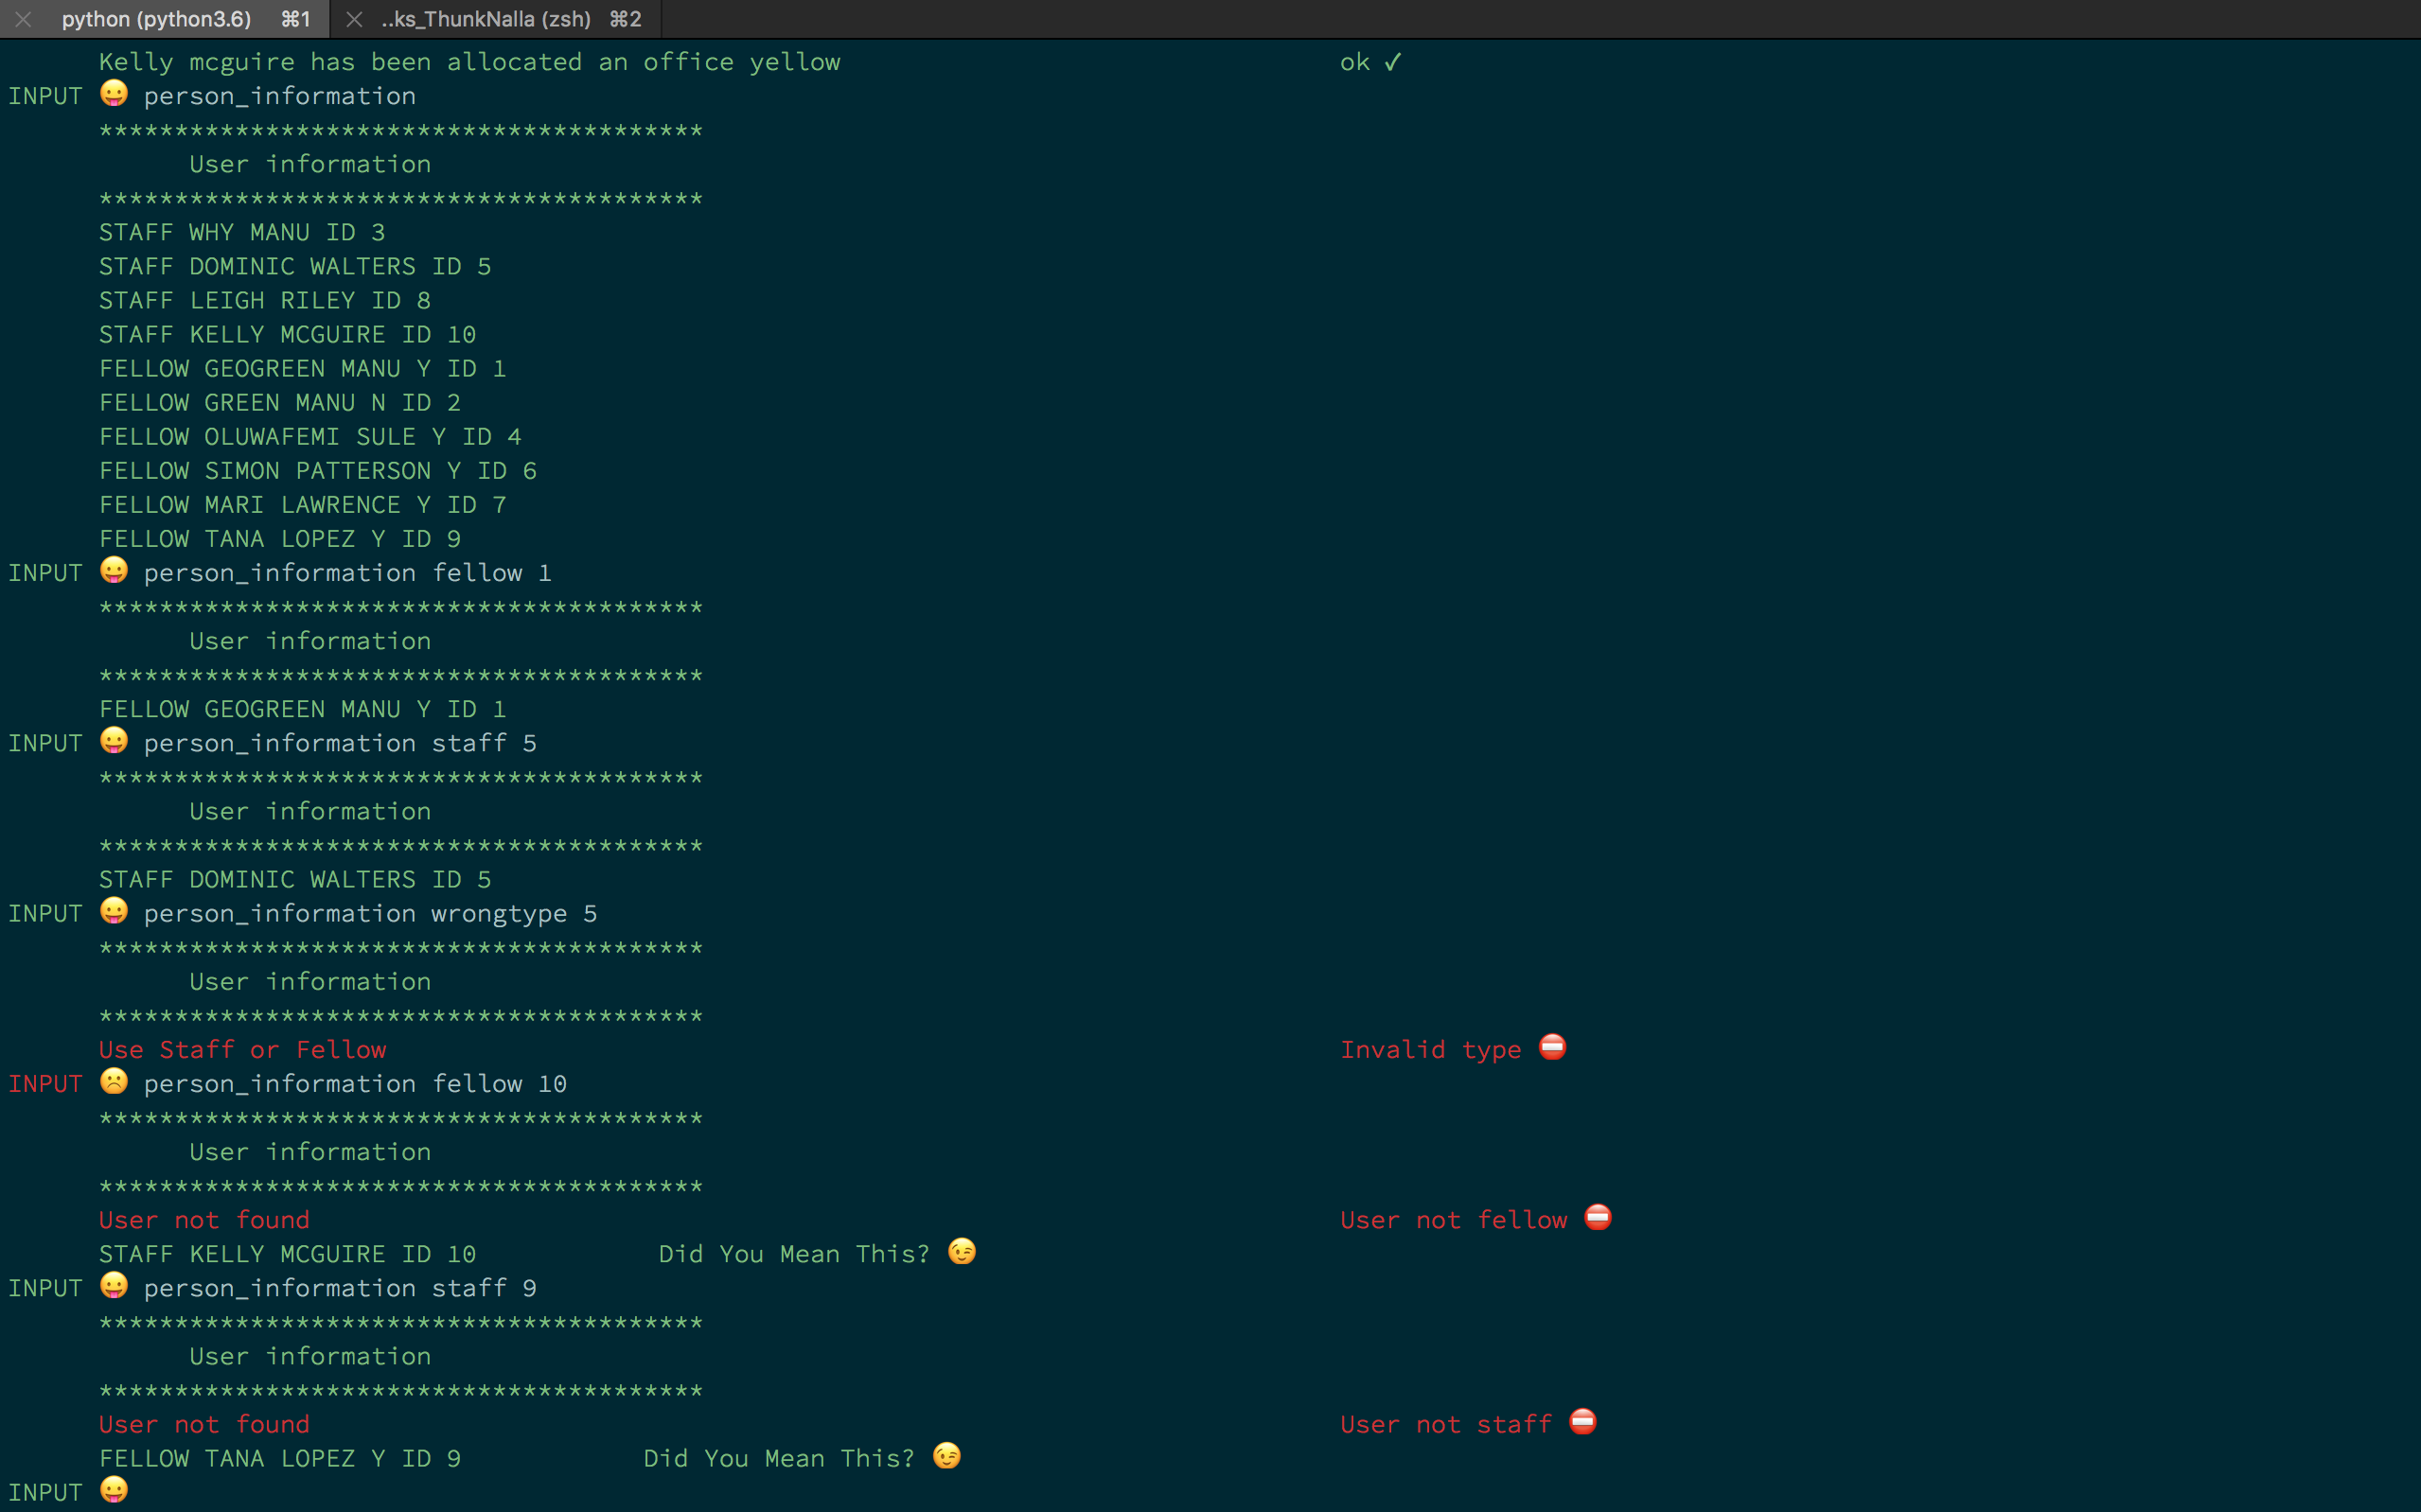Viewport: 2421px width, 1512px height.
Task: Switch to the python (python3.6) tab
Action: click(x=157, y=19)
